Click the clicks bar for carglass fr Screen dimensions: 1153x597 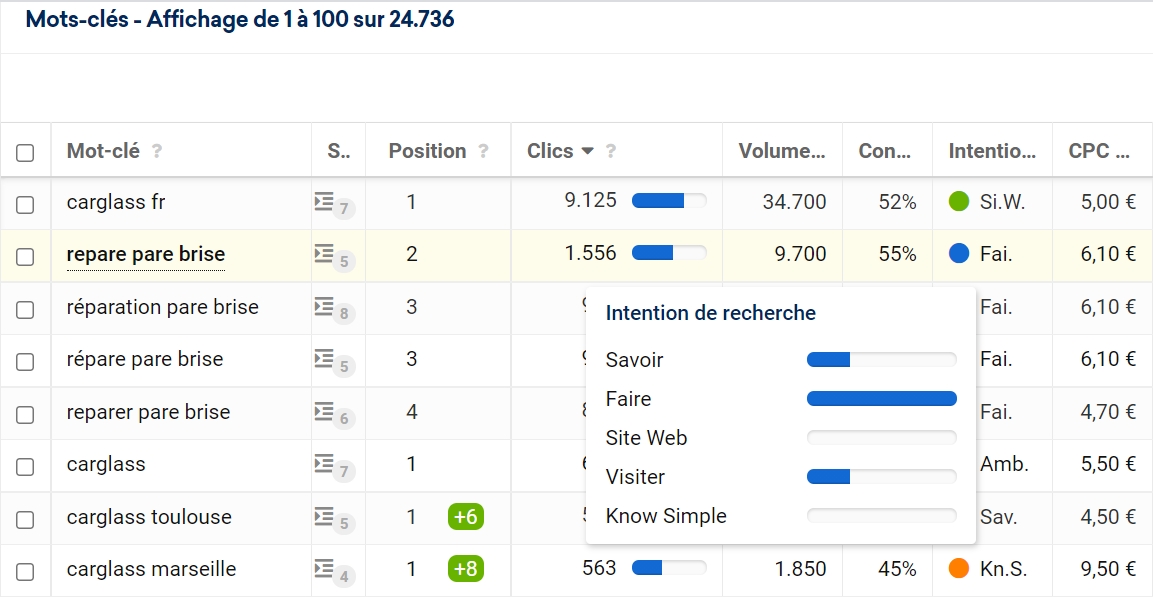(x=669, y=201)
